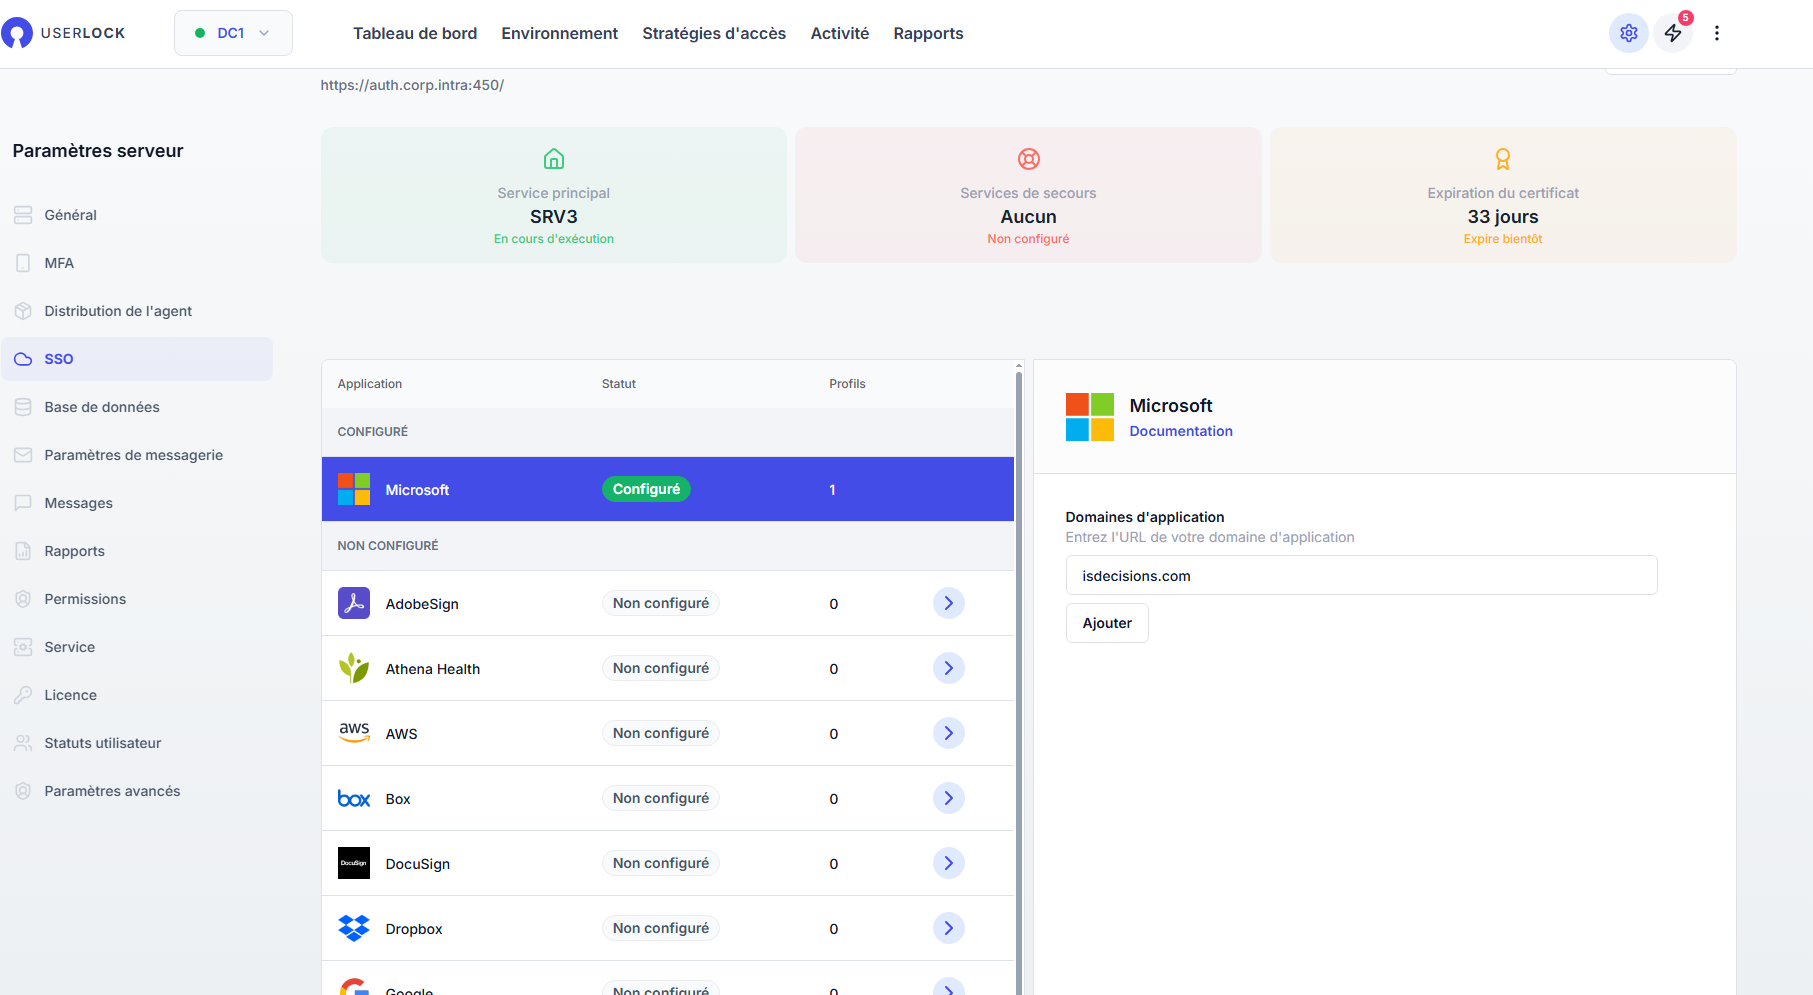Open MFA server settings
Image resolution: width=1813 pixels, height=995 pixels.
(x=59, y=263)
